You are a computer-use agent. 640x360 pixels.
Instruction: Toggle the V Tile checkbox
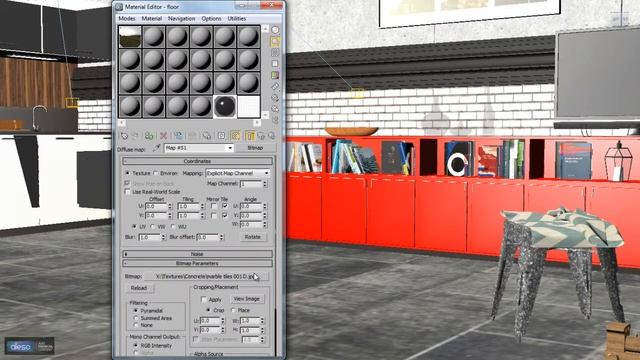[x=225, y=215]
